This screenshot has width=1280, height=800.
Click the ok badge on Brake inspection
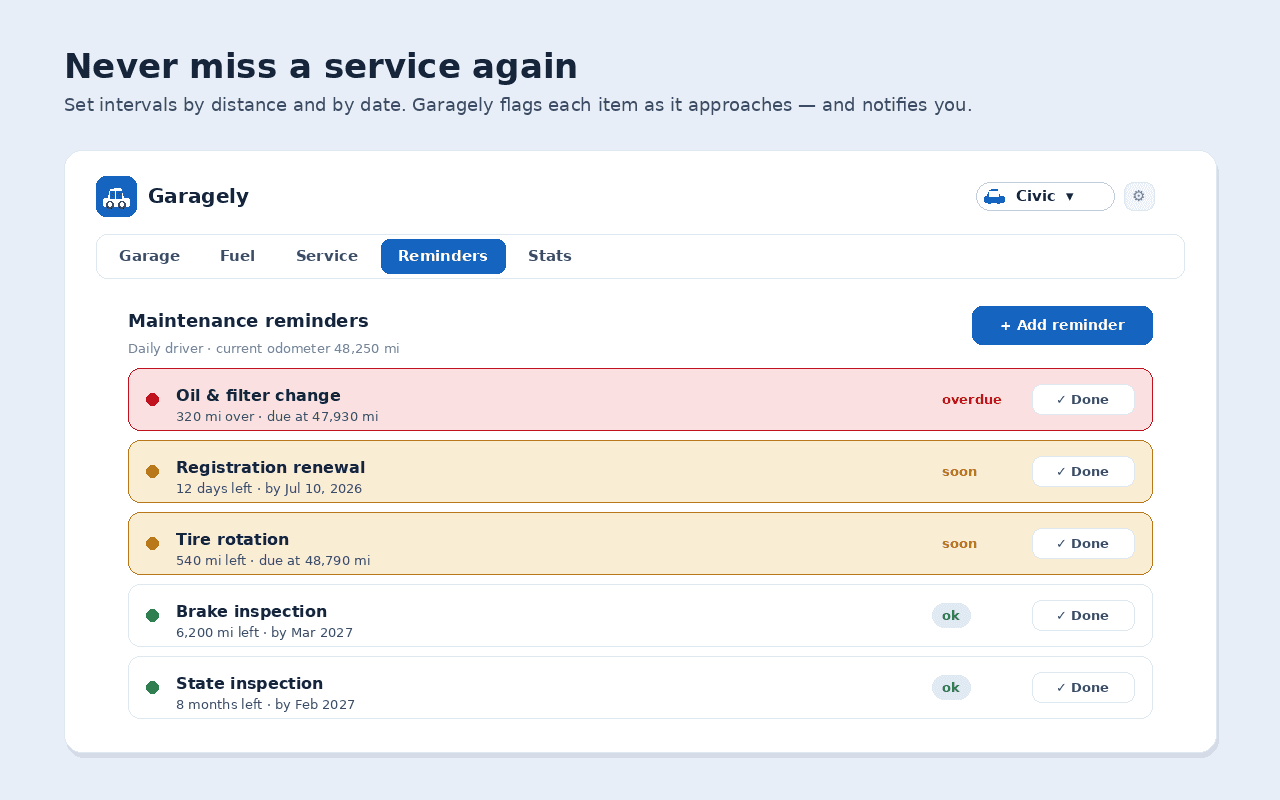951,615
